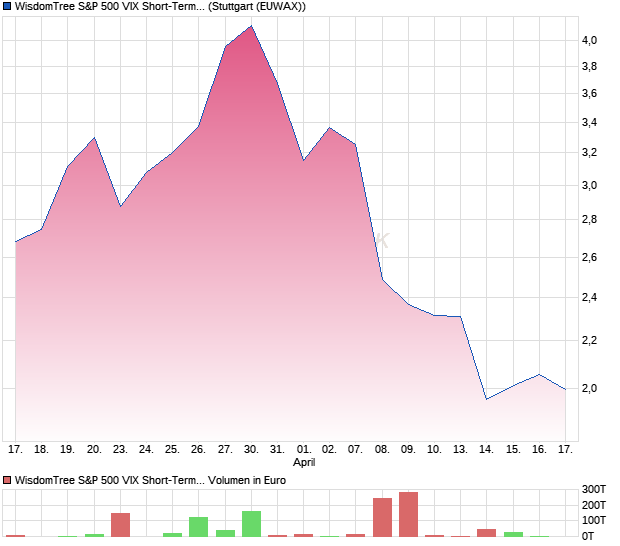Click the '200T' volume axis label
Image resolution: width=620 pixels, height=546 pixels.
pos(594,505)
